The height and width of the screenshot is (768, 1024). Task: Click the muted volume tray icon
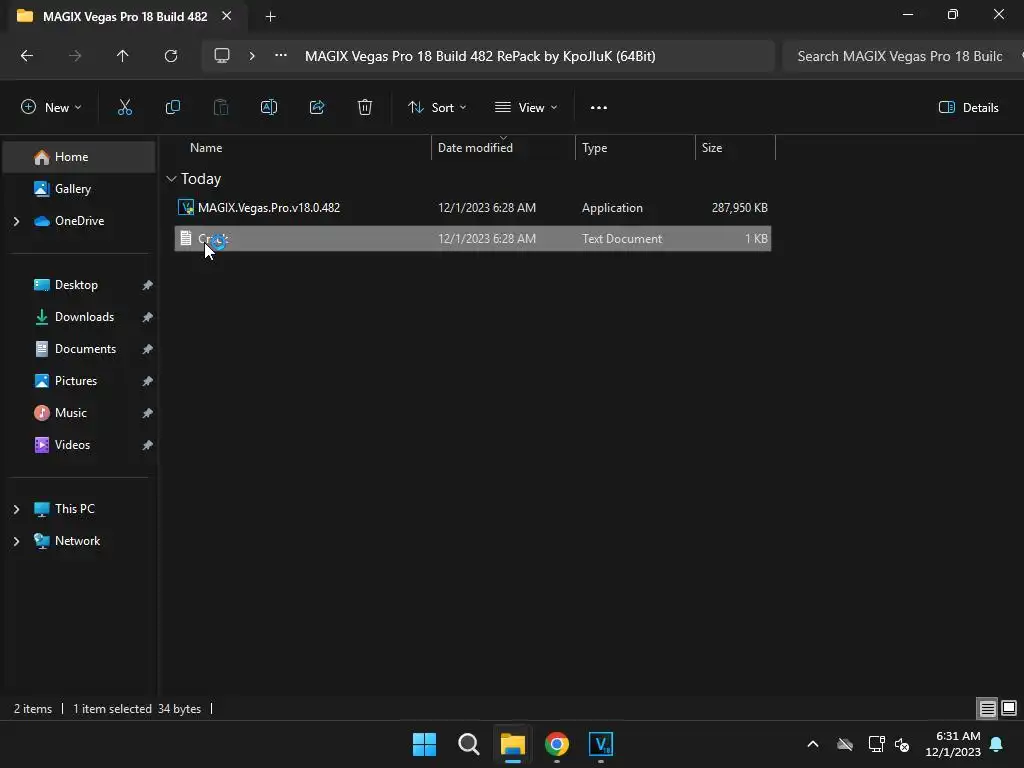tap(903, 744)
